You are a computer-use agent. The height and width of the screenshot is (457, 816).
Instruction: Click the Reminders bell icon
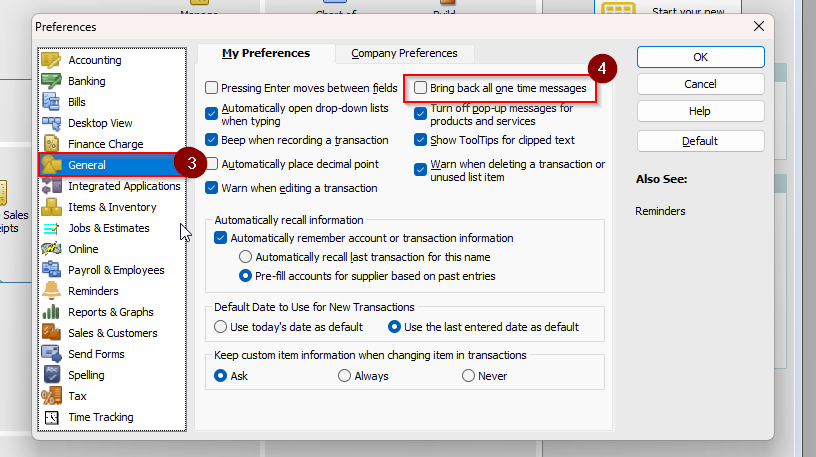(x=51, y=291)
